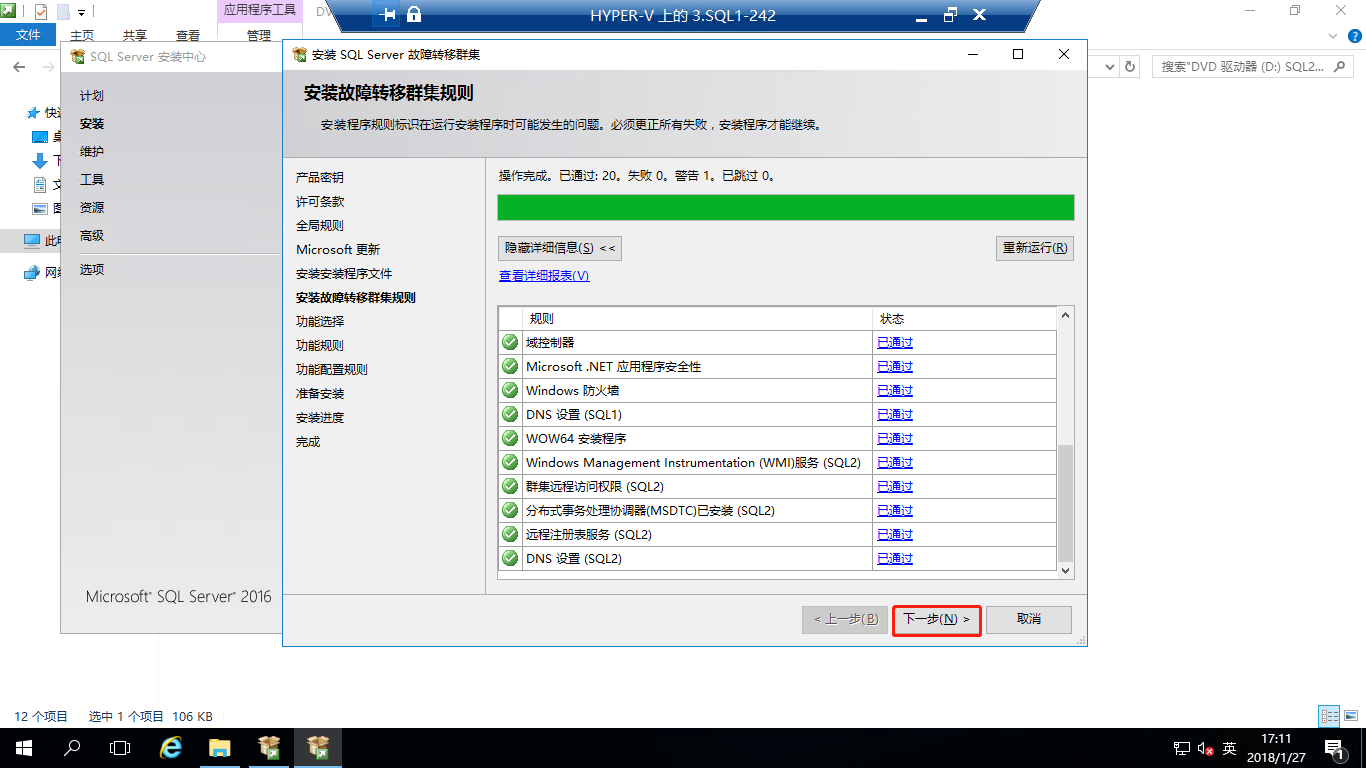Switch Explorer to details view icon
The height and width of the screenshot is (768, 1366).
point(1329,716)
